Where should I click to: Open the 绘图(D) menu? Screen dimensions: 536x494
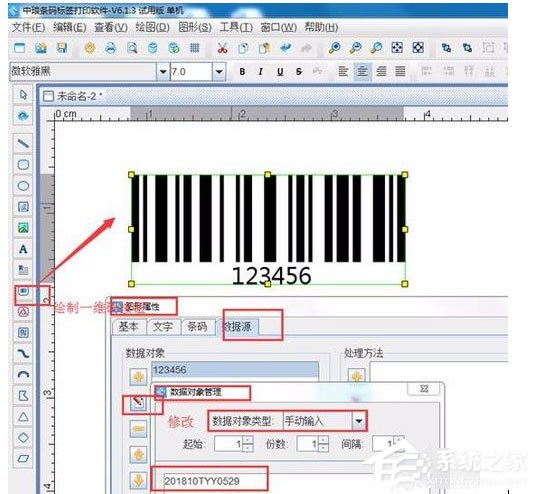click(x=152, y=27)
